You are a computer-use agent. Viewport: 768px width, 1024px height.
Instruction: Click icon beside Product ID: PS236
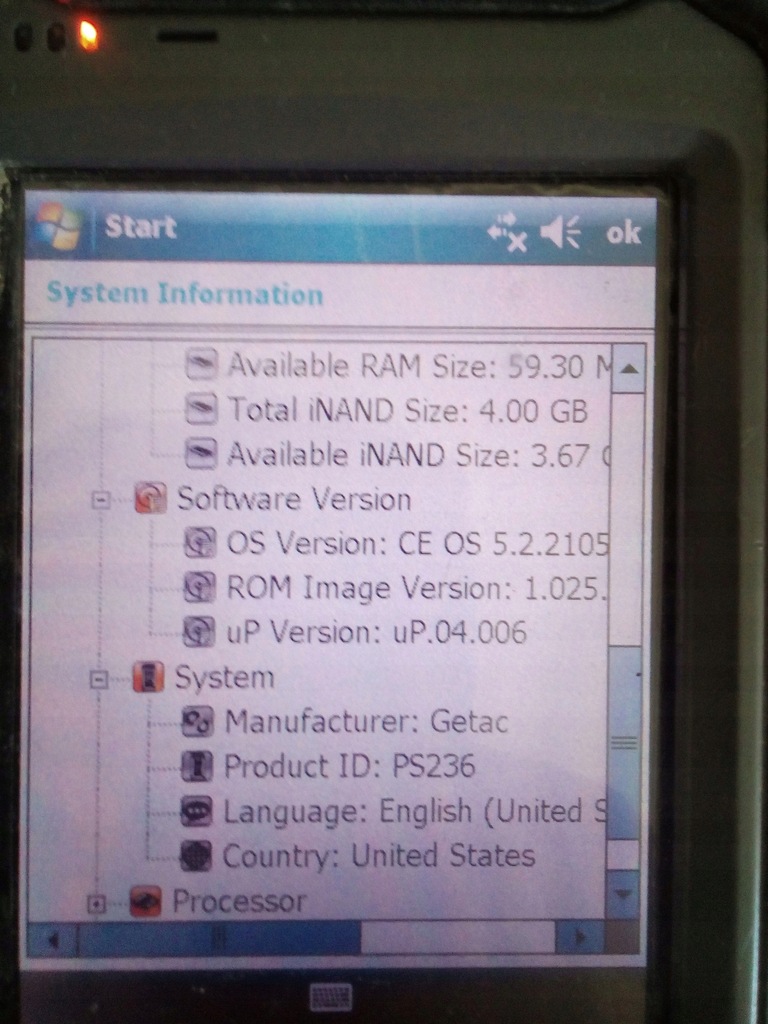pos(197,766)
